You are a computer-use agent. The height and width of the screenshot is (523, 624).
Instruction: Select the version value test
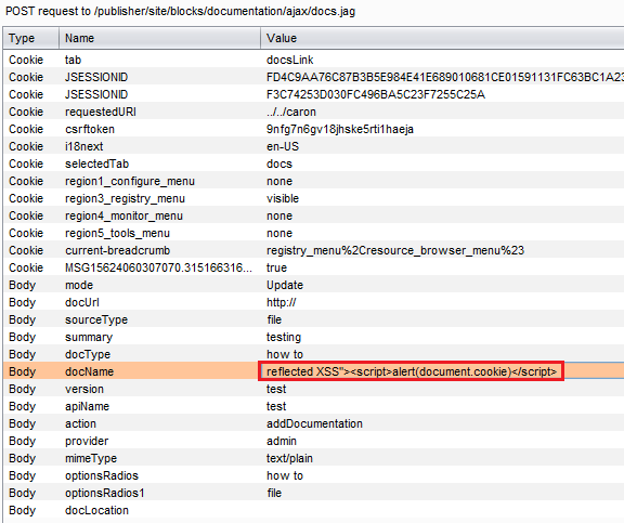pos(276,389)
